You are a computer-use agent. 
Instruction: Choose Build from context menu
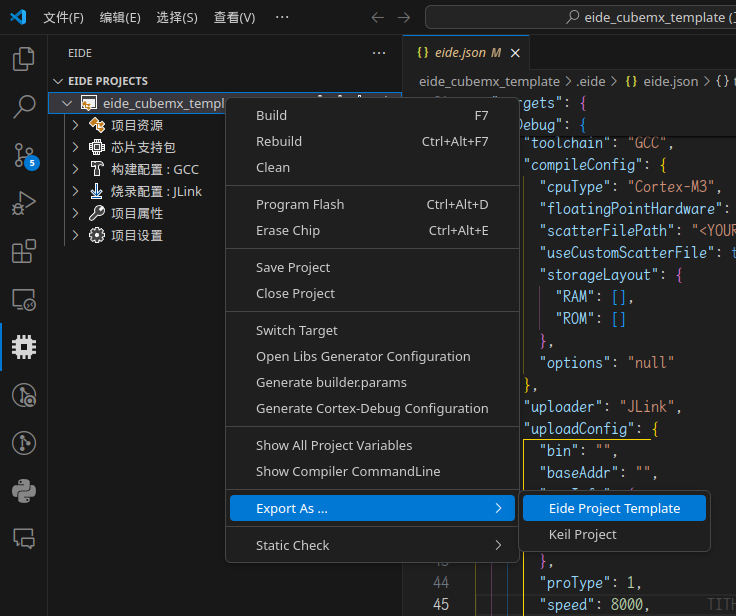tap(372, 116)
